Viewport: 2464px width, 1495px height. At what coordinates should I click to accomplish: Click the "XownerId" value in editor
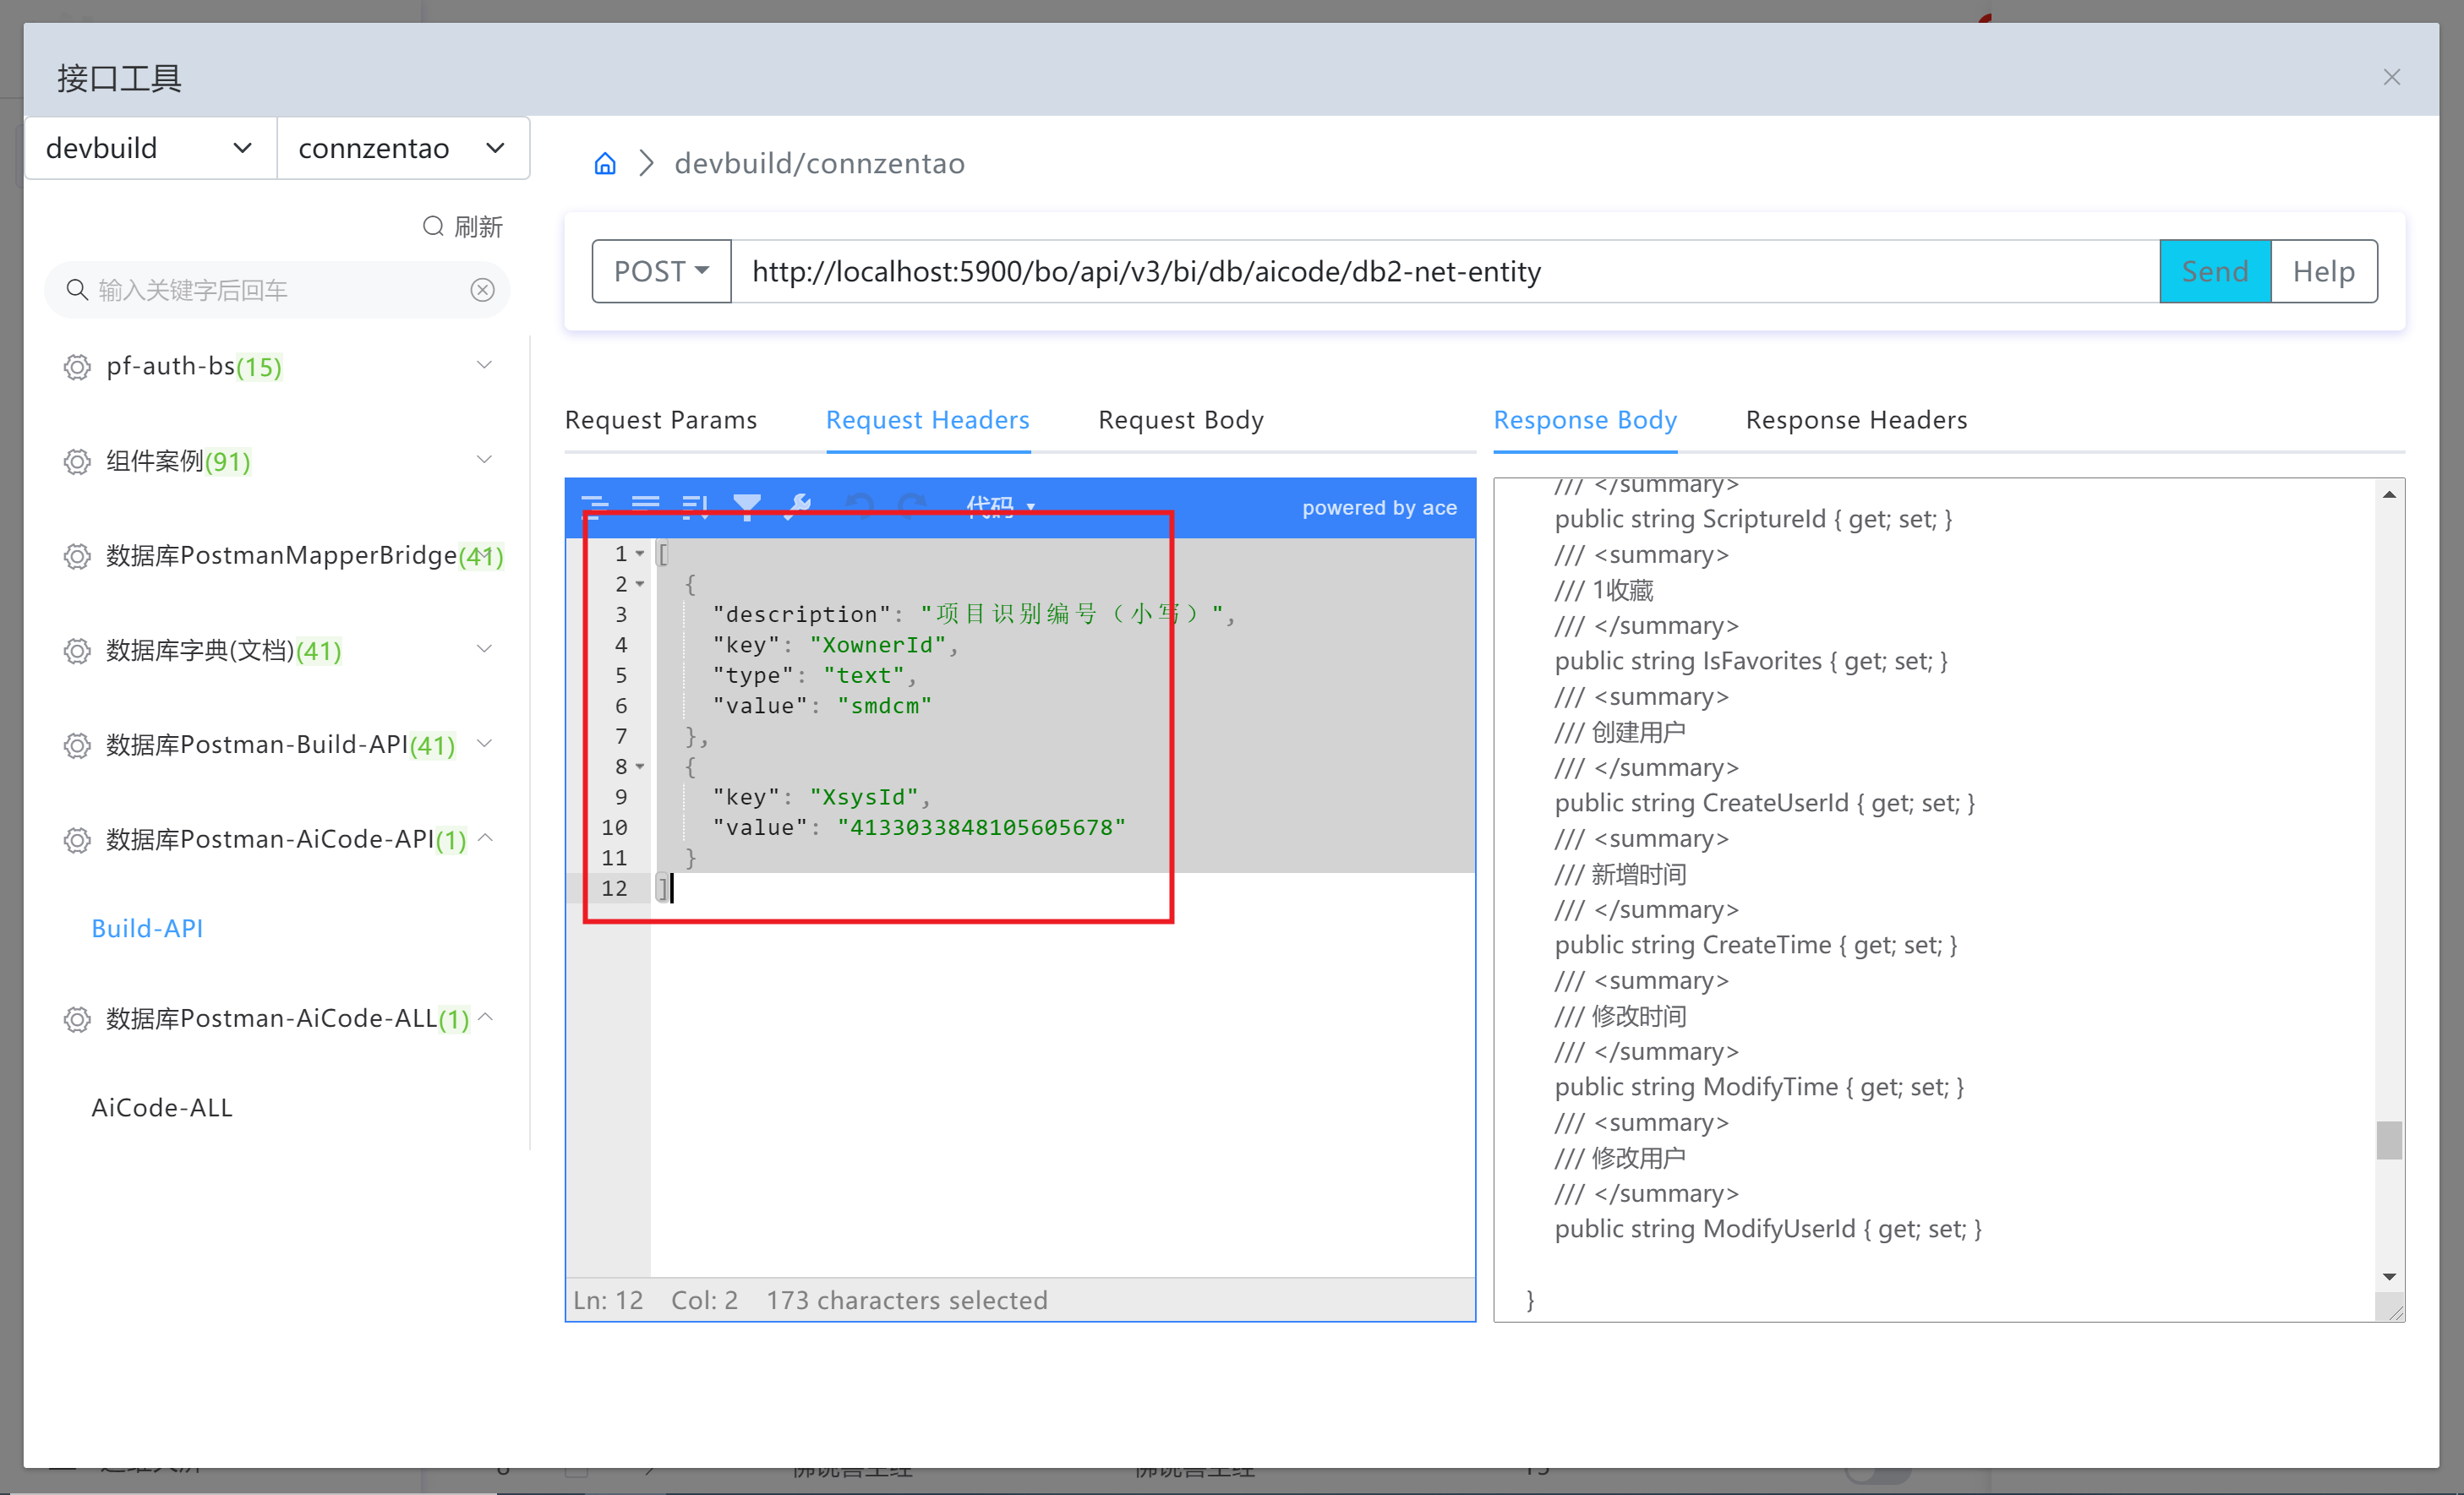click(x=877, y=645)
